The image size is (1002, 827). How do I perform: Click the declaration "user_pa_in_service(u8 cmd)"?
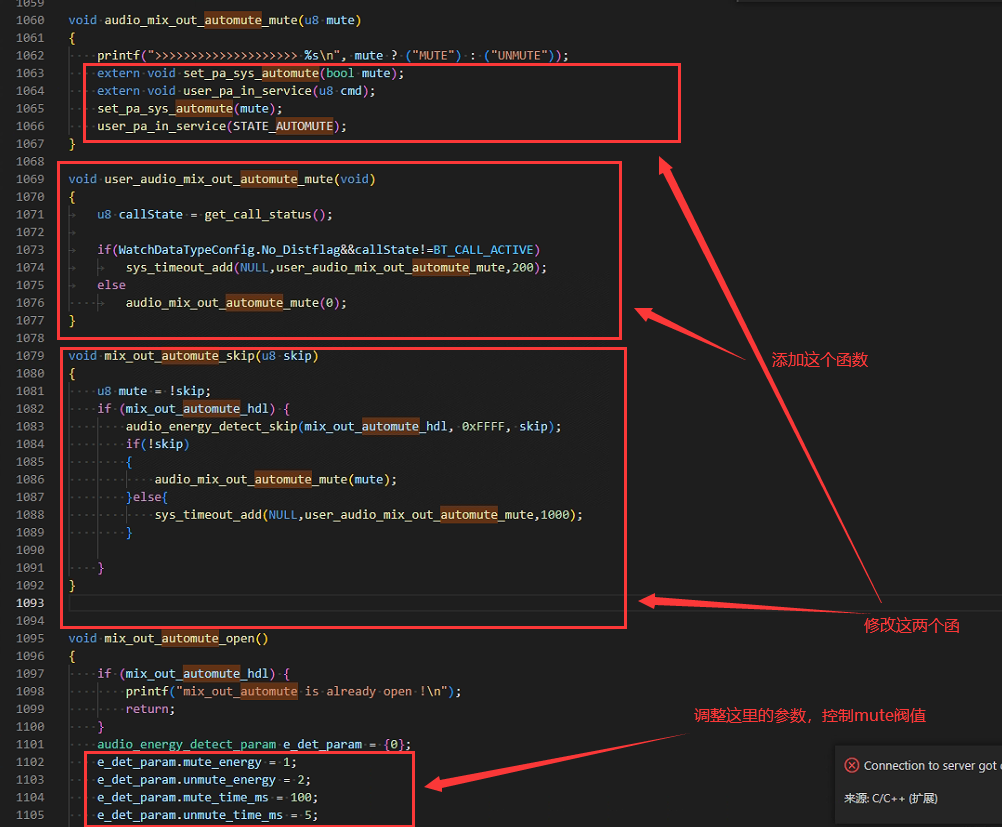point(275,91)
